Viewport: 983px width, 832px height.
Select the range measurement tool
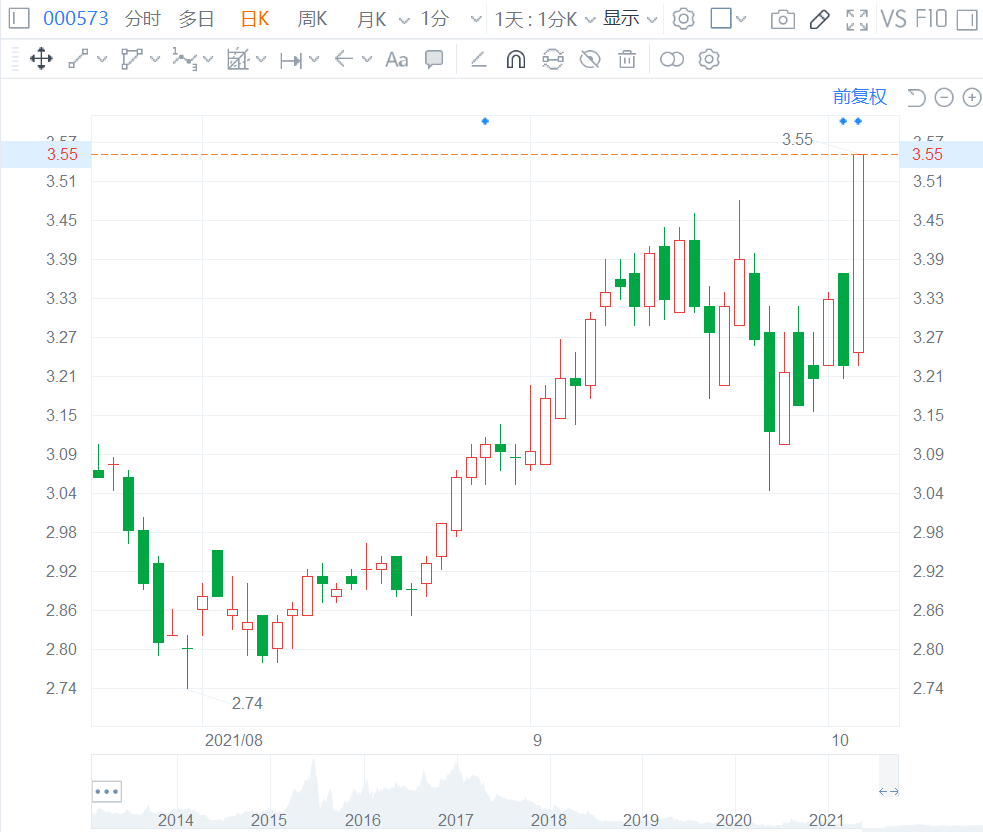click(291, 60)
